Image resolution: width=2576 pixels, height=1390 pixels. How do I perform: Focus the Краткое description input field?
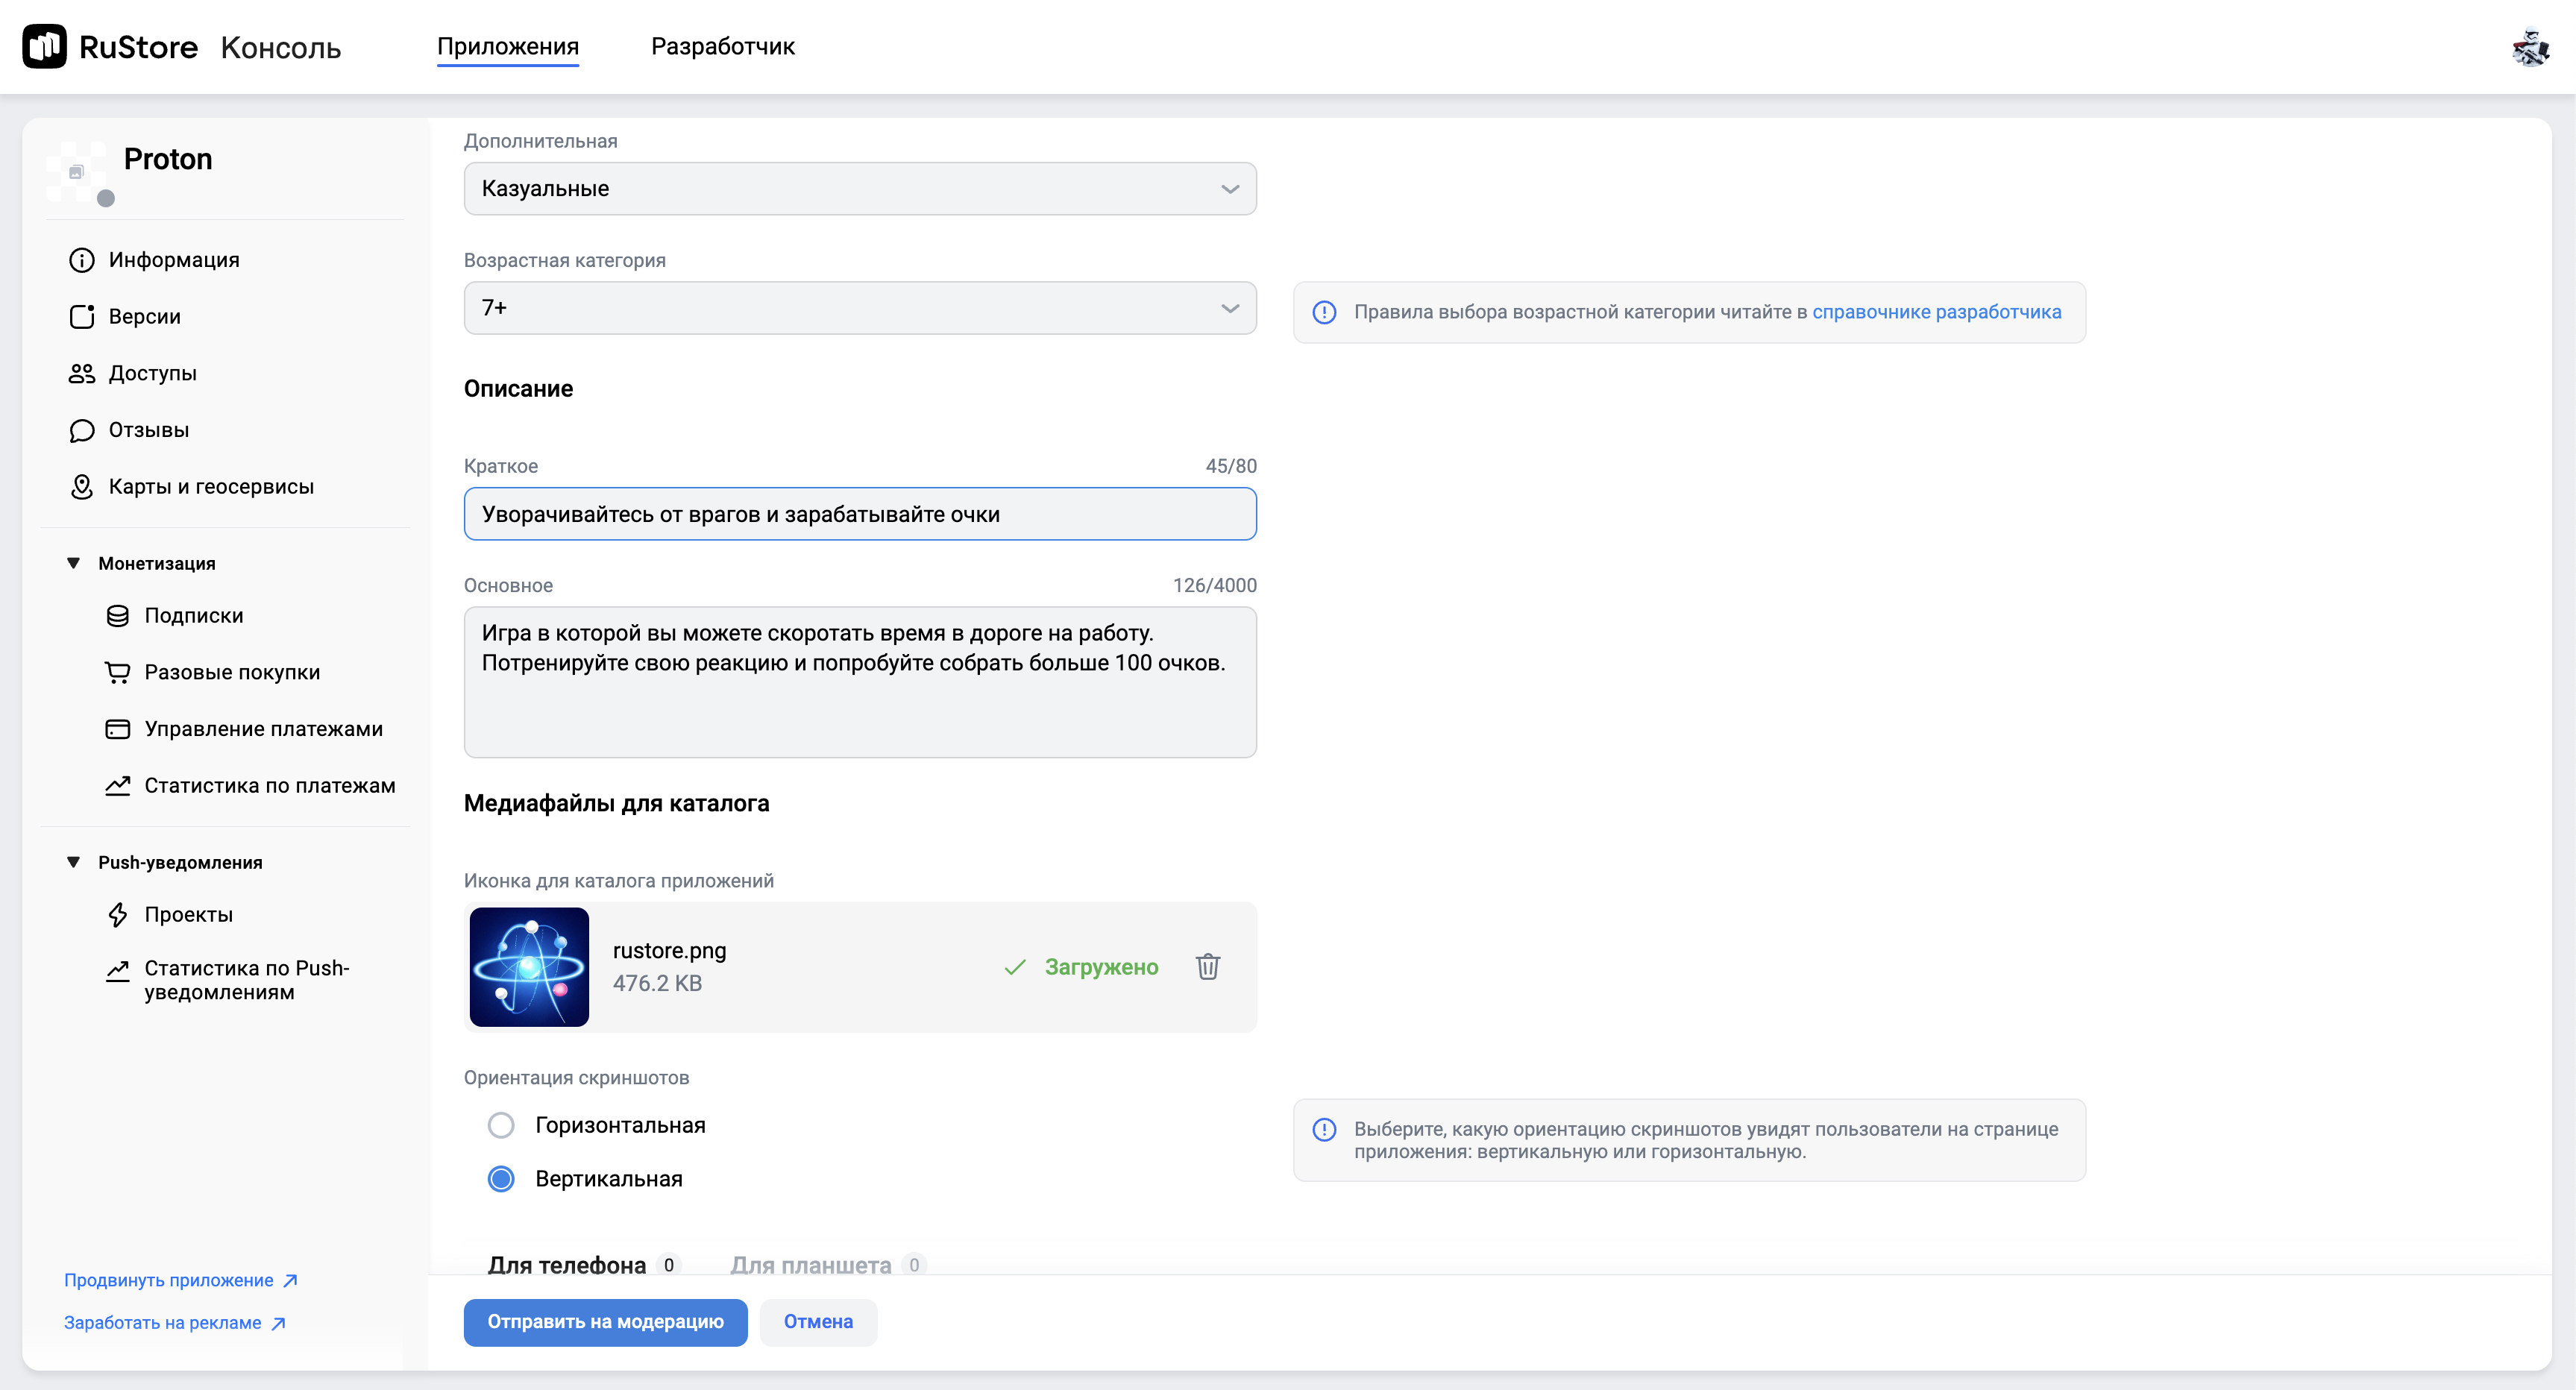point(860,514)
